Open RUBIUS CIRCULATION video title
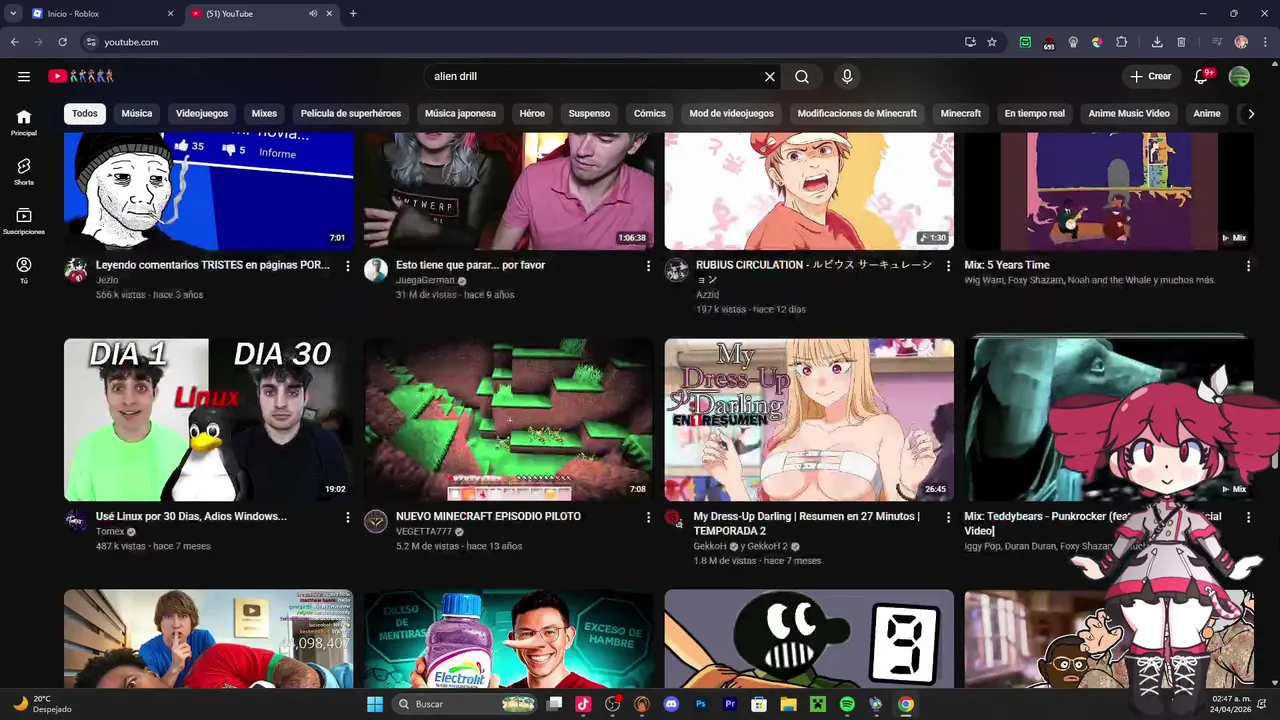The width and height of the screenshot is (1280, 720). tap(814, 272)
